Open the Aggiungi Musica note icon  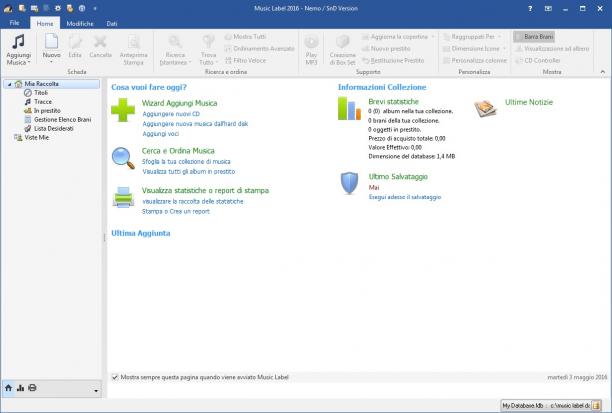point(18,42)
